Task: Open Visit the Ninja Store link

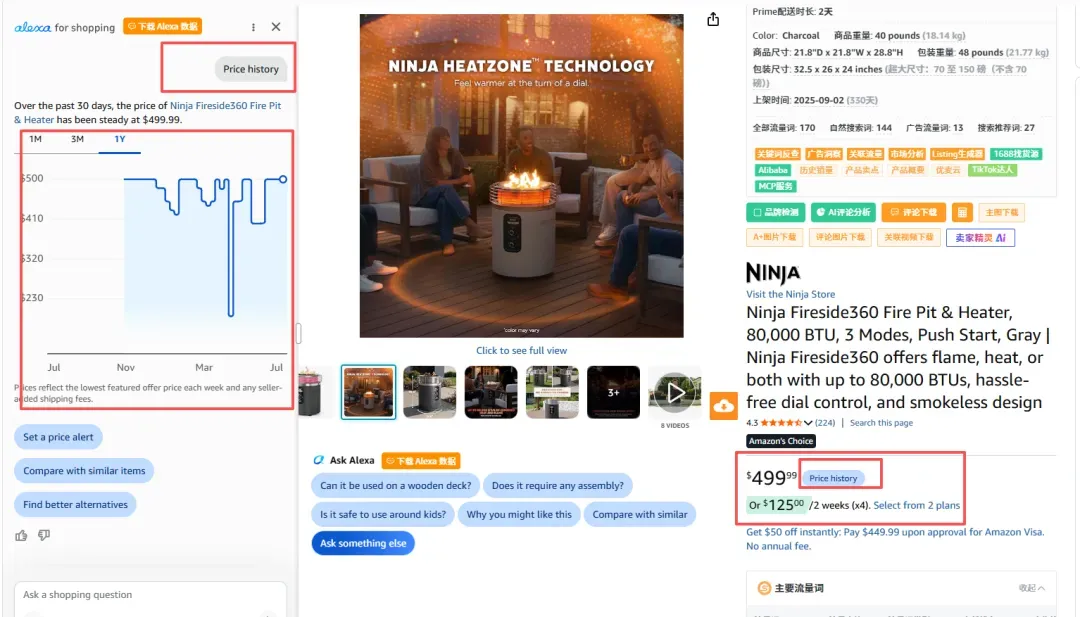Action: click(x=790, y=294)
